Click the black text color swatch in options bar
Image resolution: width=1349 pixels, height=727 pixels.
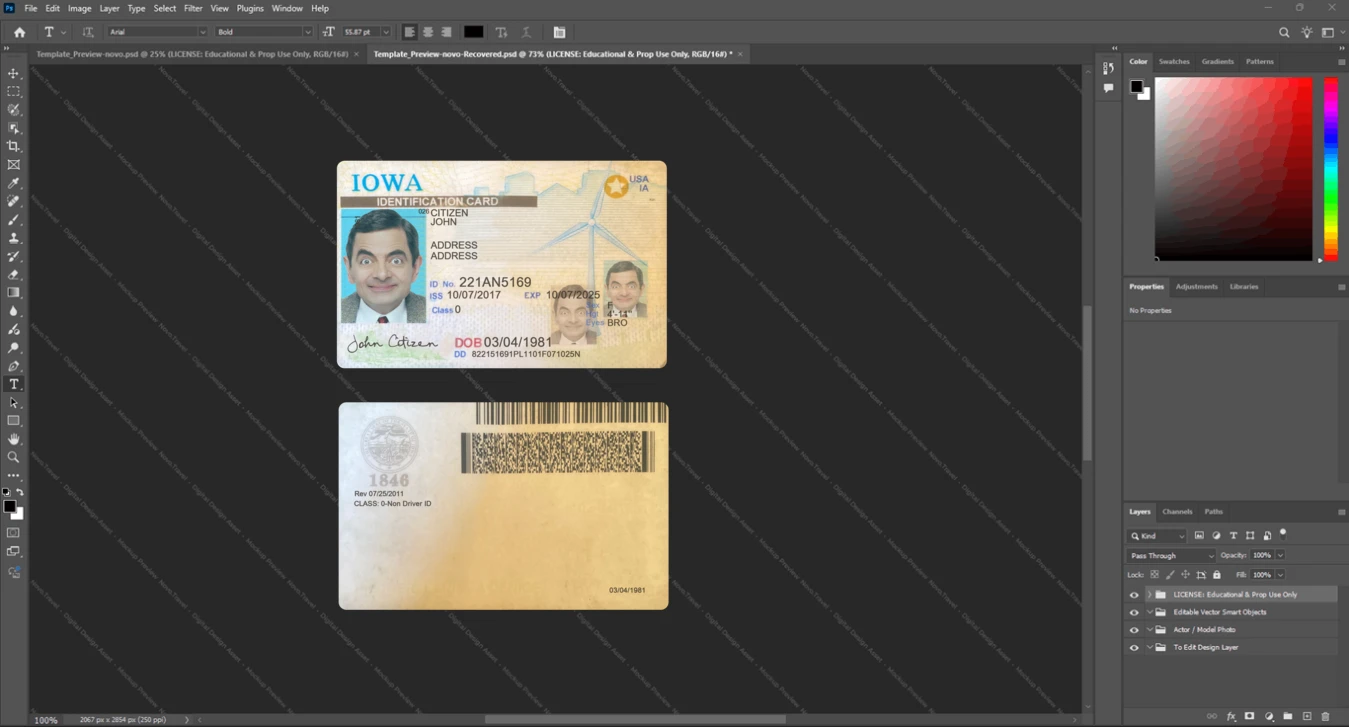pos(474,32)
